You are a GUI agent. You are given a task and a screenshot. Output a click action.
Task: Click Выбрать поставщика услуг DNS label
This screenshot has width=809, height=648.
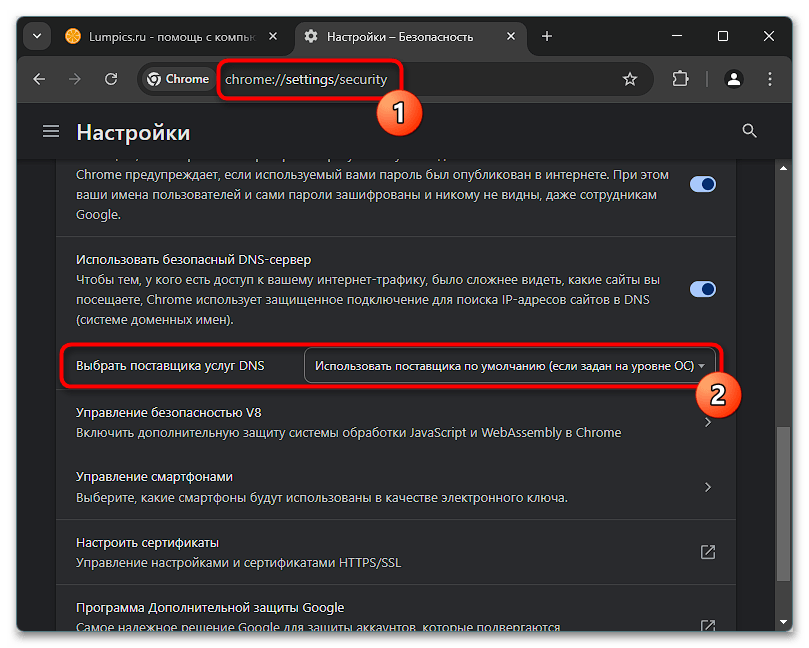click(170, 366)
